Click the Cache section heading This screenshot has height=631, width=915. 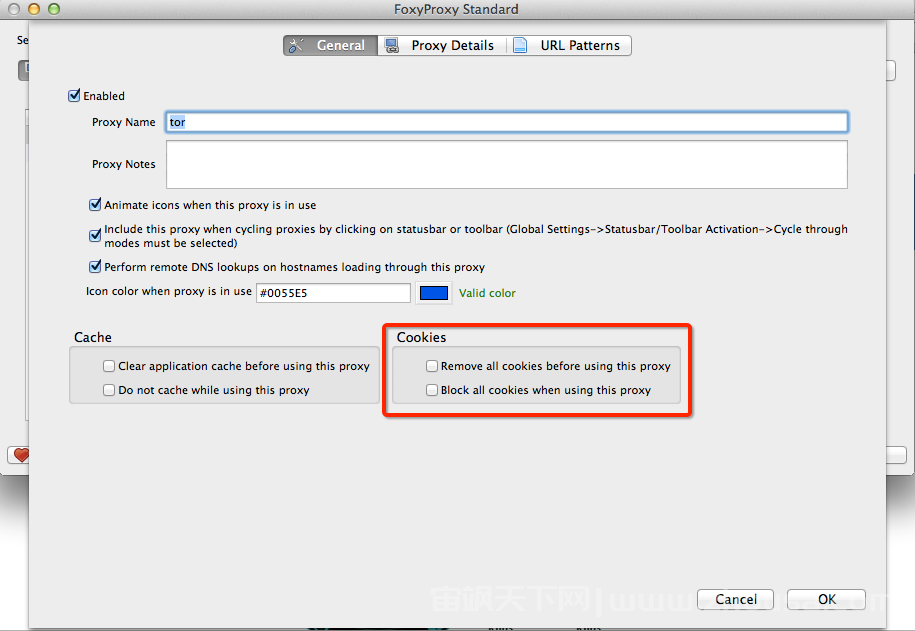93,337
